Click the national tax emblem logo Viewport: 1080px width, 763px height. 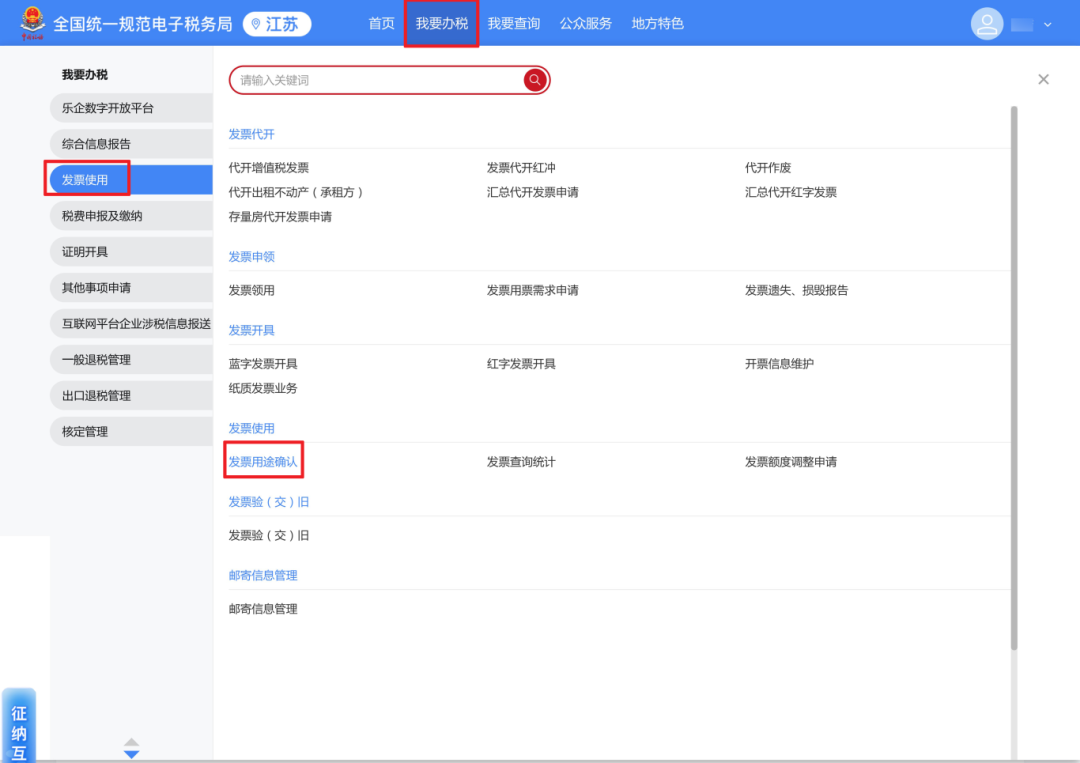pos(32,23)
